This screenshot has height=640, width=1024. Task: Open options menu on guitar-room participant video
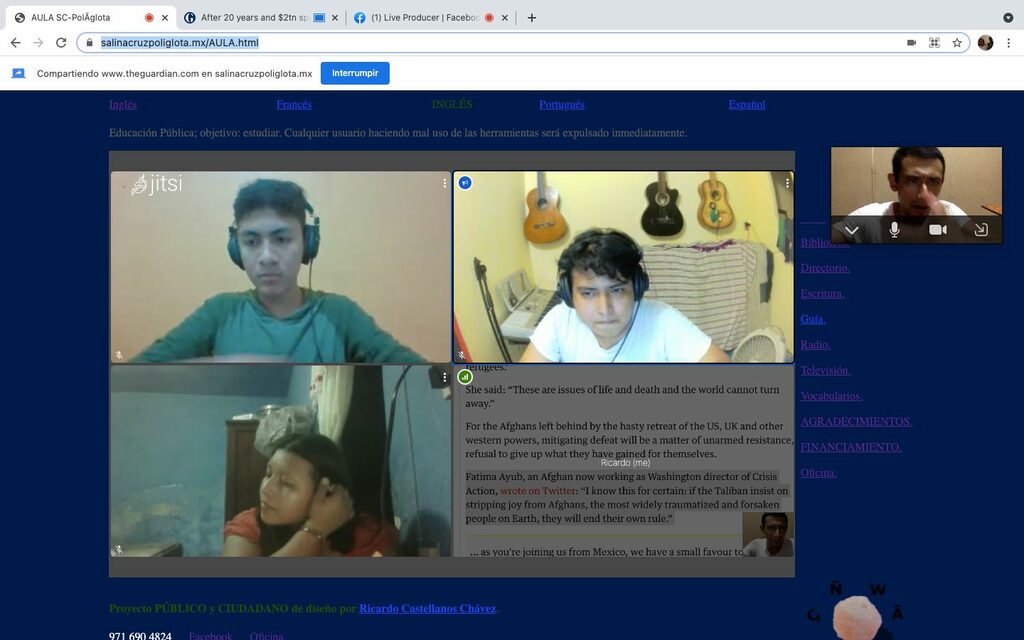point(787,184)
